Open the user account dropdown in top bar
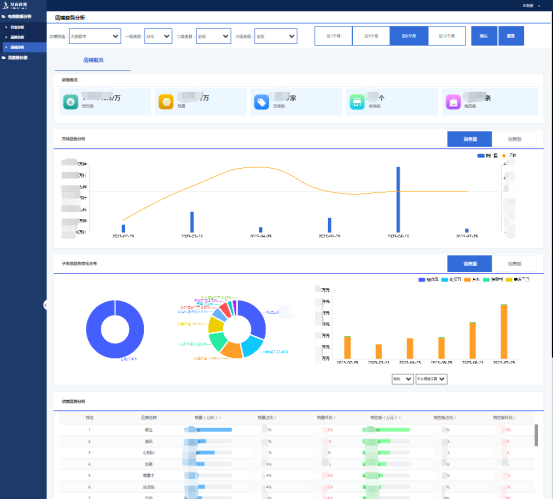 point(531,6)
